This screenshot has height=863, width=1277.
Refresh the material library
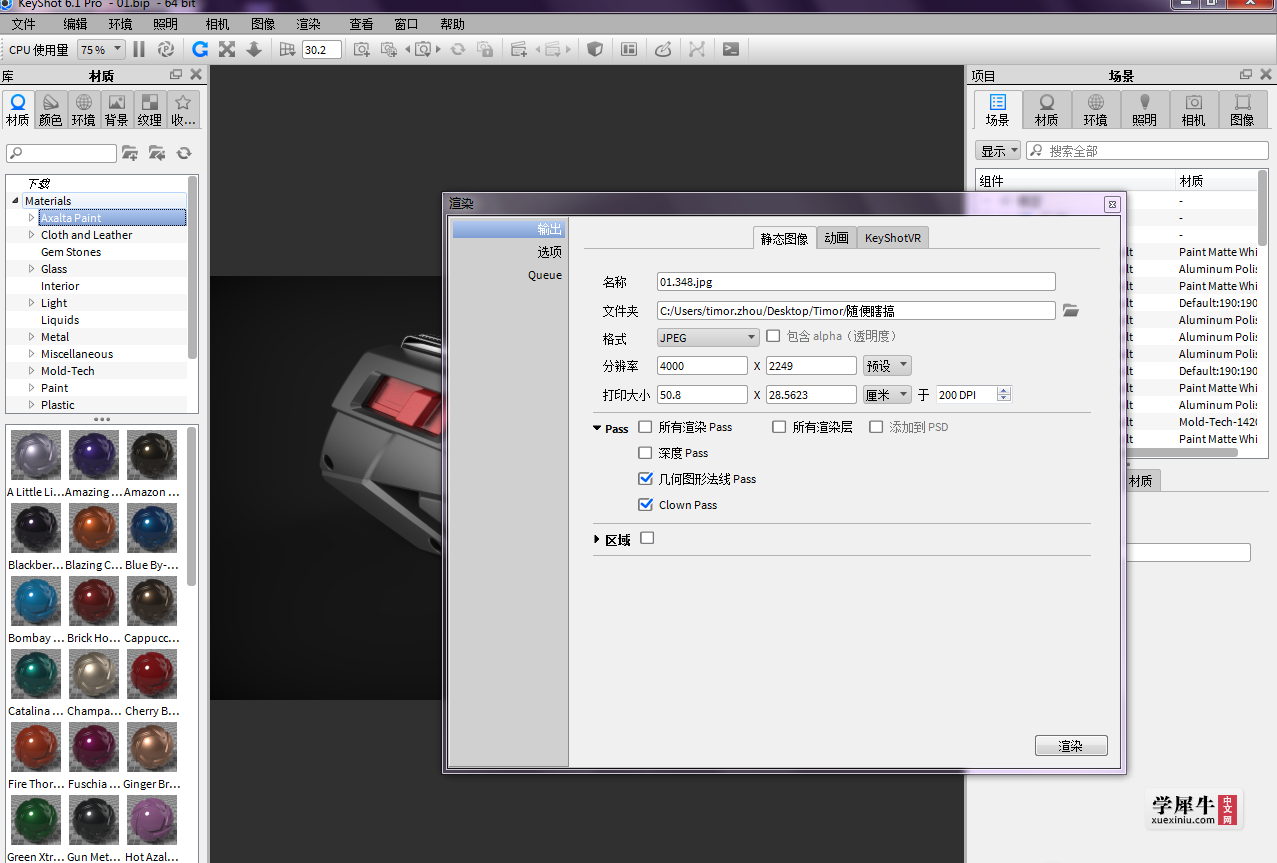[184, 153]
